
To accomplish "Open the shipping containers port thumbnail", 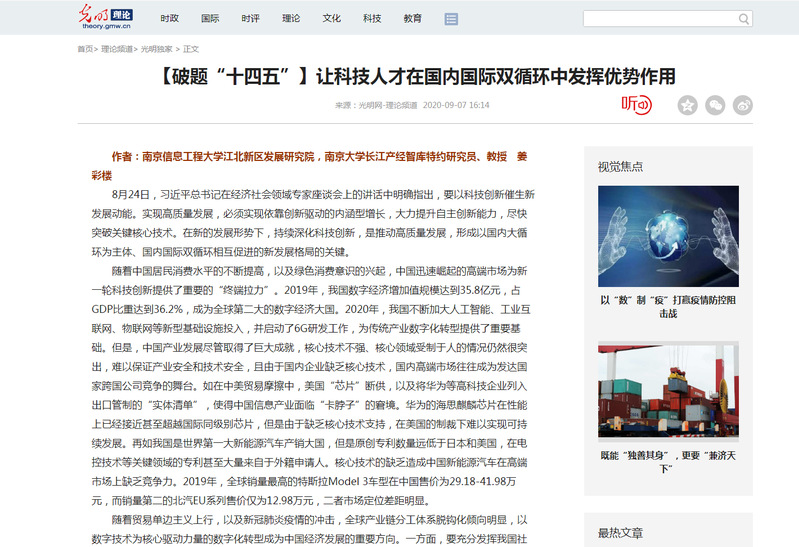I will click(668, 393).
